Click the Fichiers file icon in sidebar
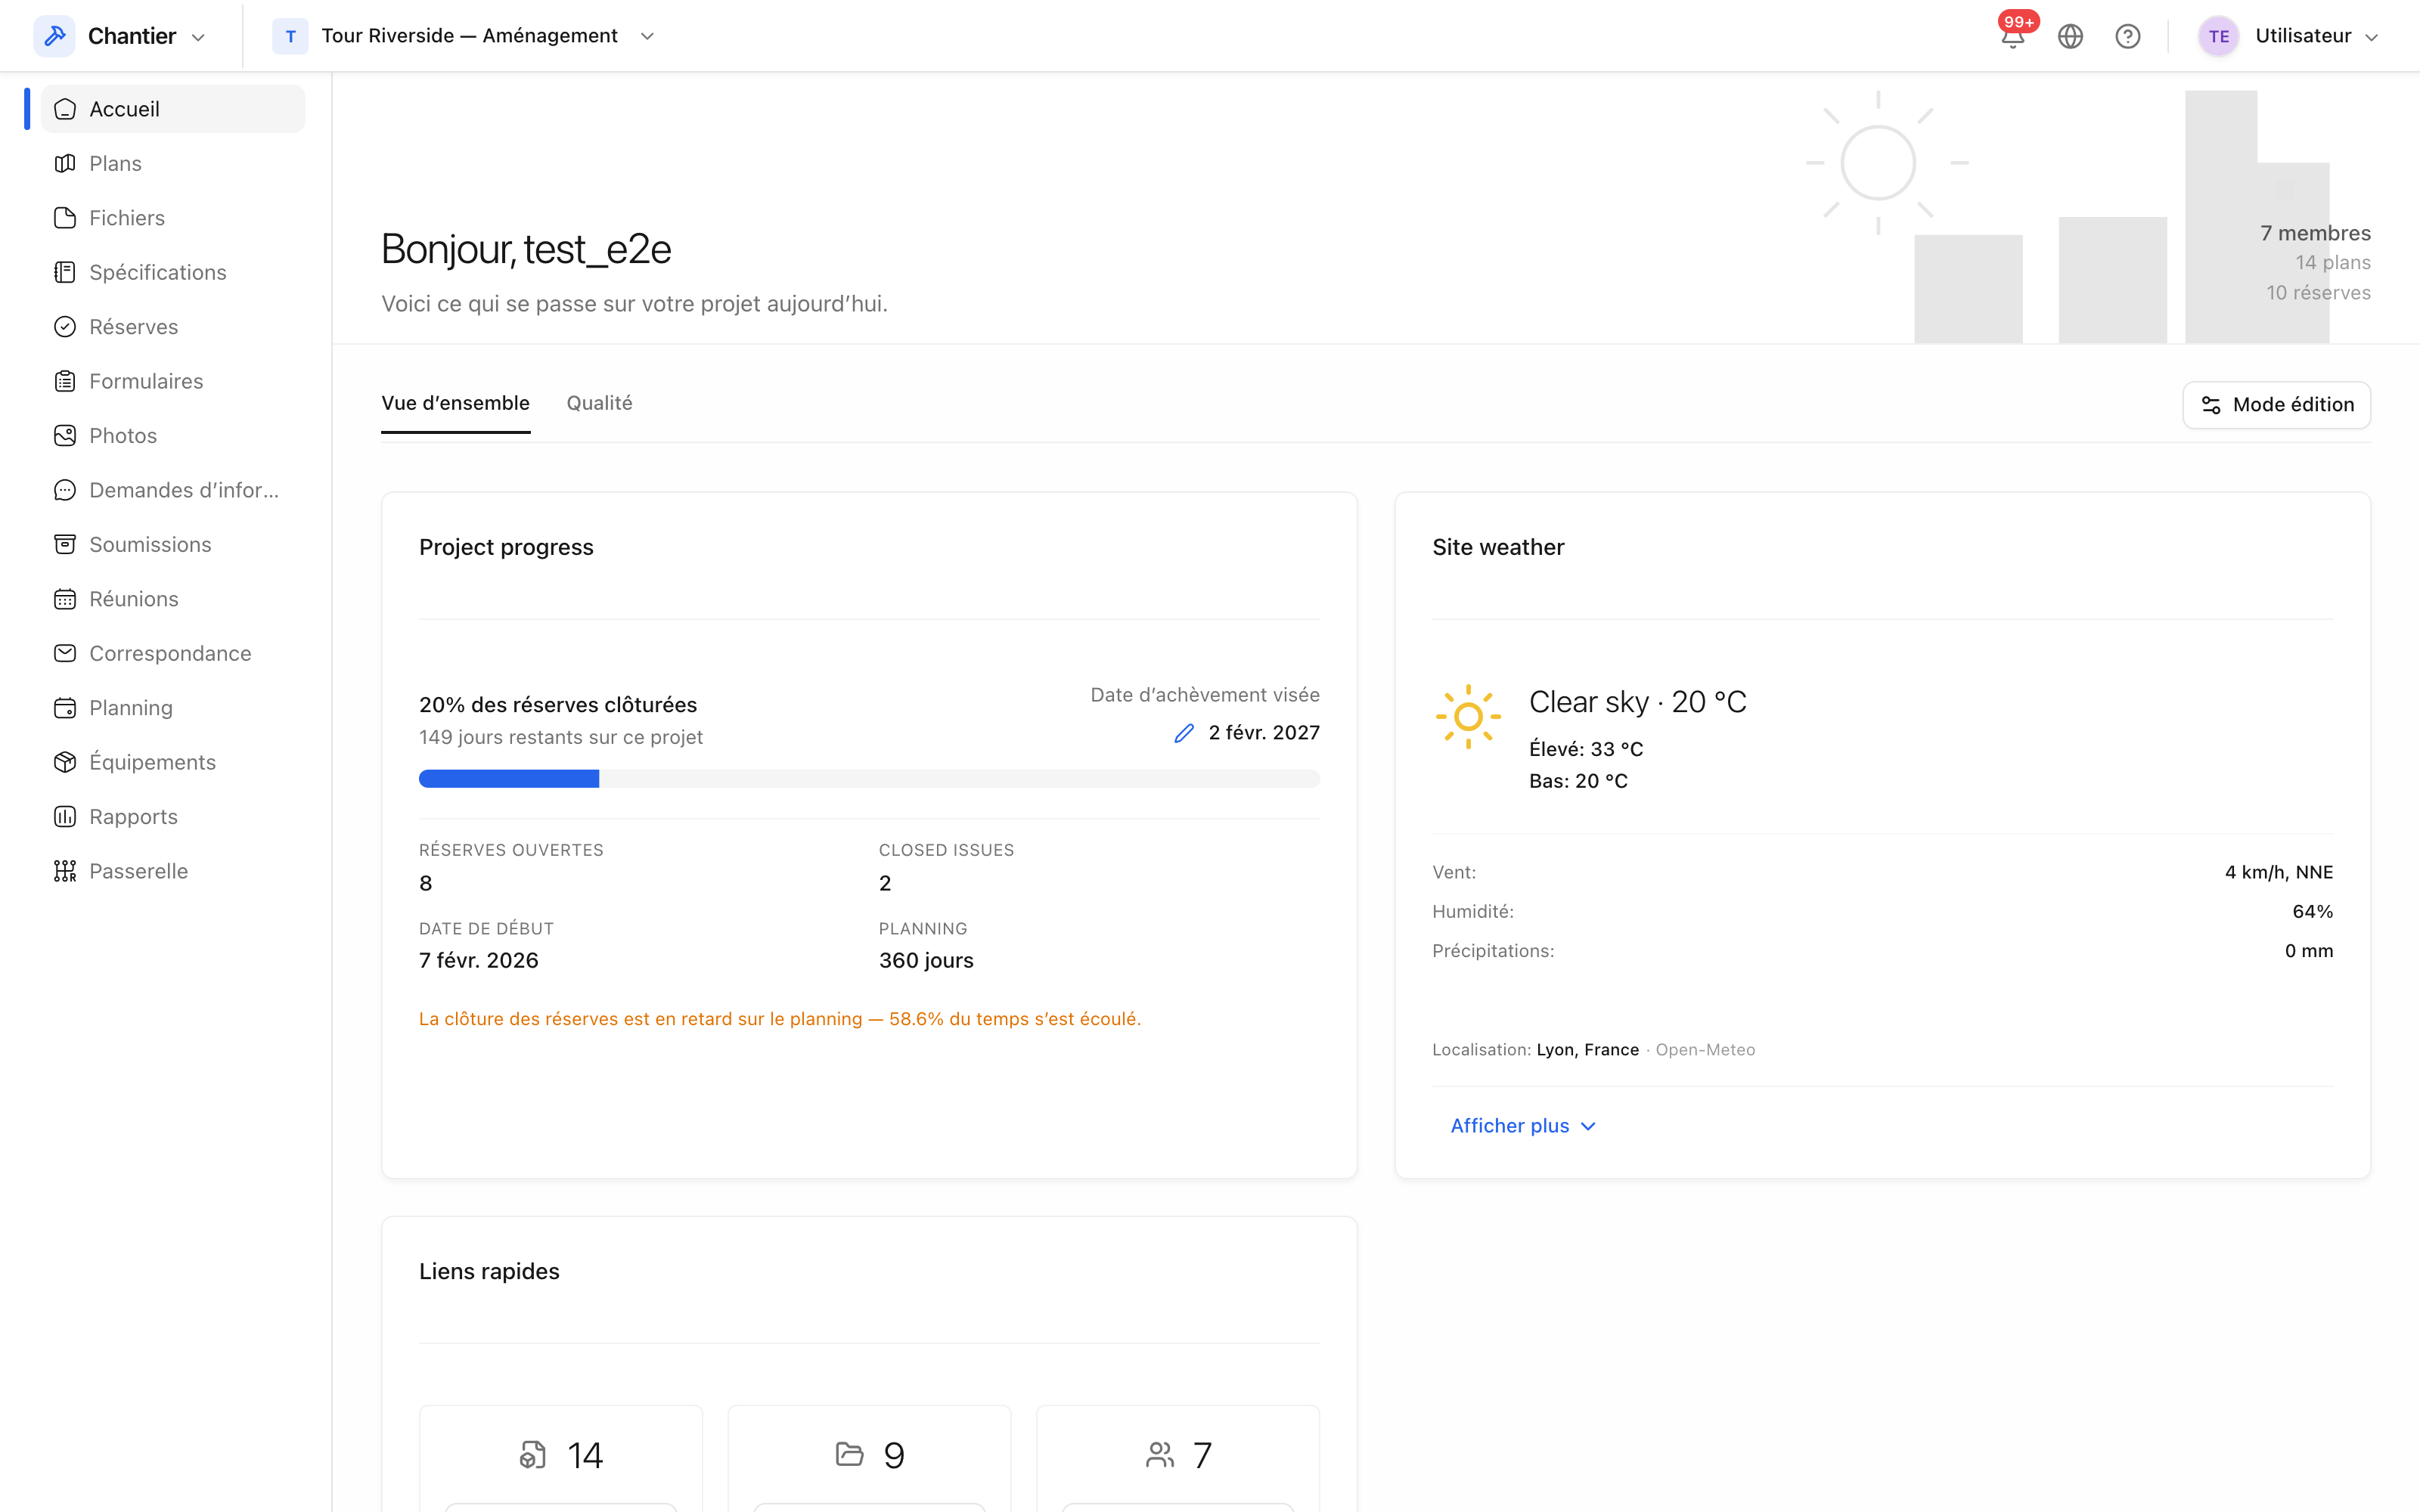2420x1512 pixels. point(65,218)
